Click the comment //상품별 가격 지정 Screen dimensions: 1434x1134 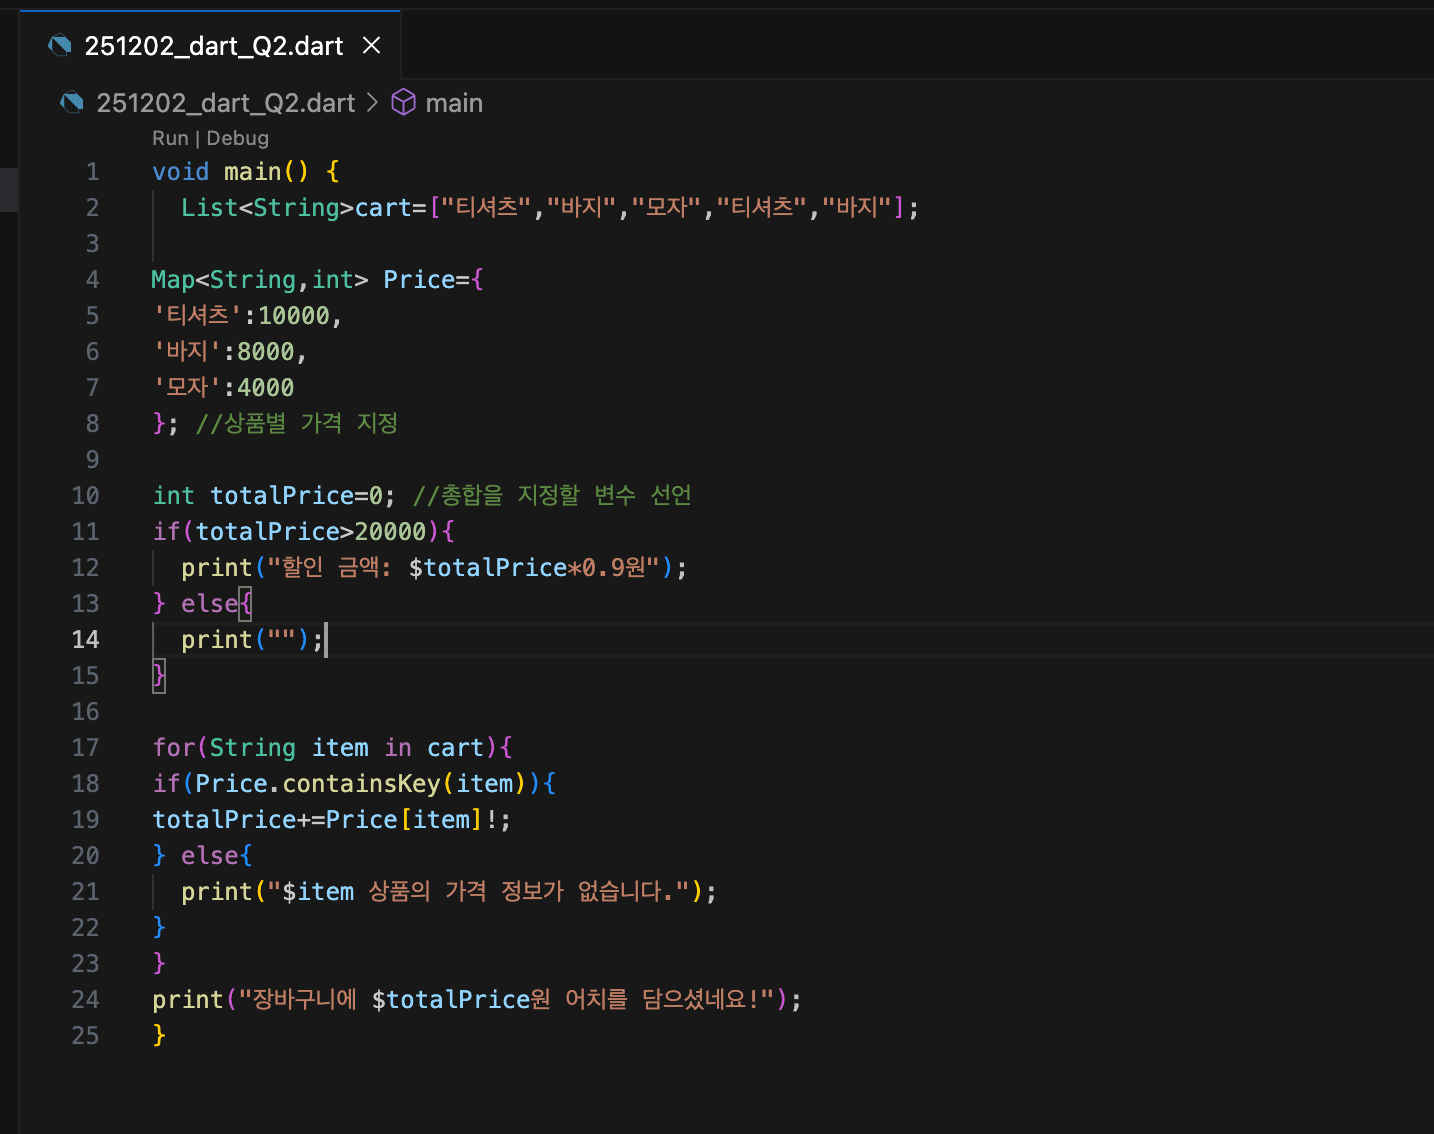297,423
